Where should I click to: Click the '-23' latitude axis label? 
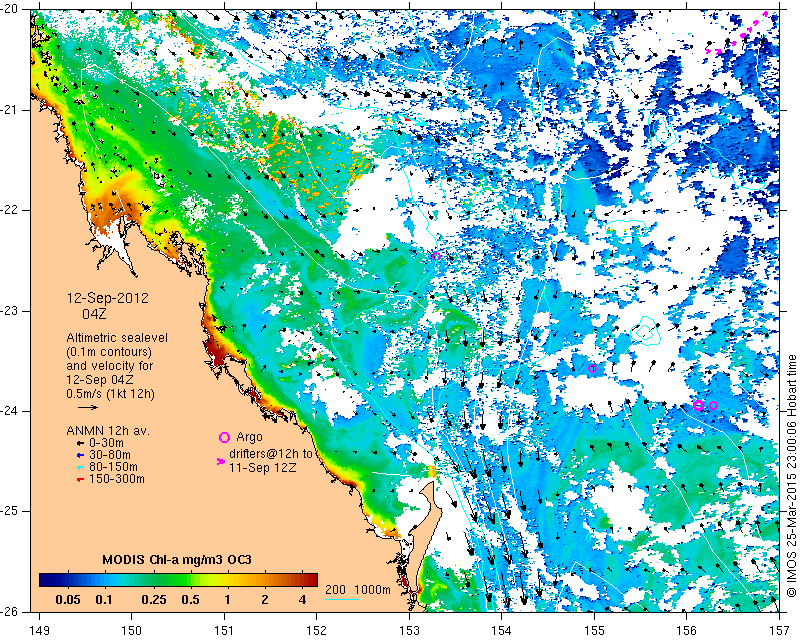click(10, 311)
